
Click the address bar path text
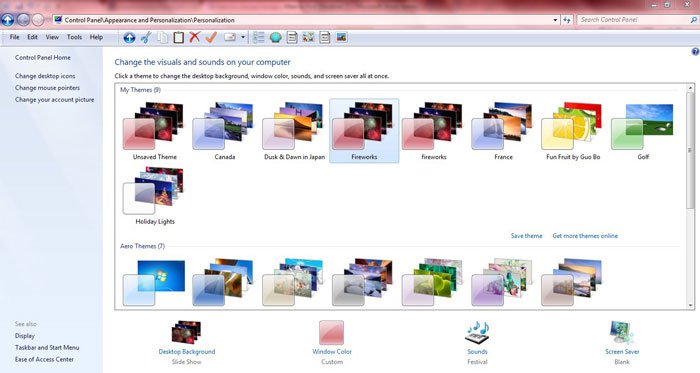tap(150, 20)
